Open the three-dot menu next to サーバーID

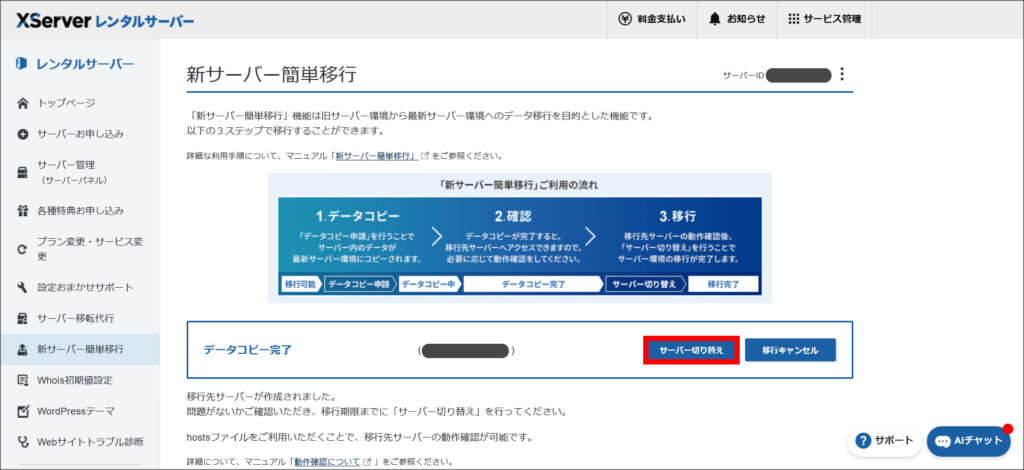pyautogui.click(x=842, y=74)
